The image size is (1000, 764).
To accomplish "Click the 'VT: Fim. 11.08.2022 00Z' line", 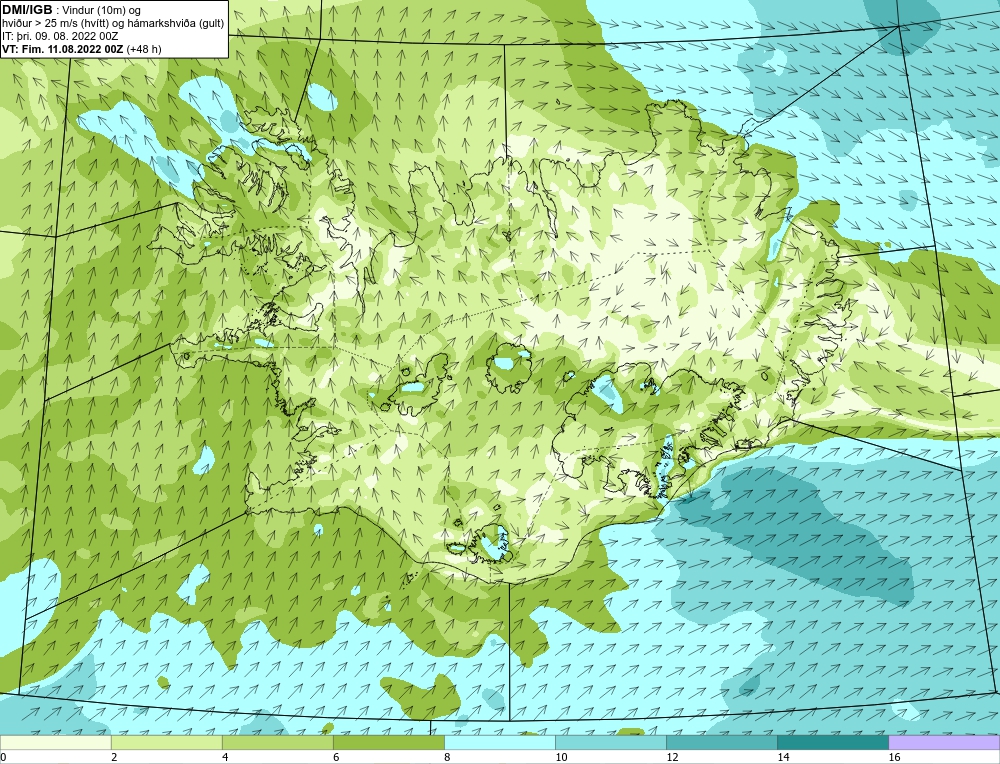I will pyautogui.click(x=63, y=49).
